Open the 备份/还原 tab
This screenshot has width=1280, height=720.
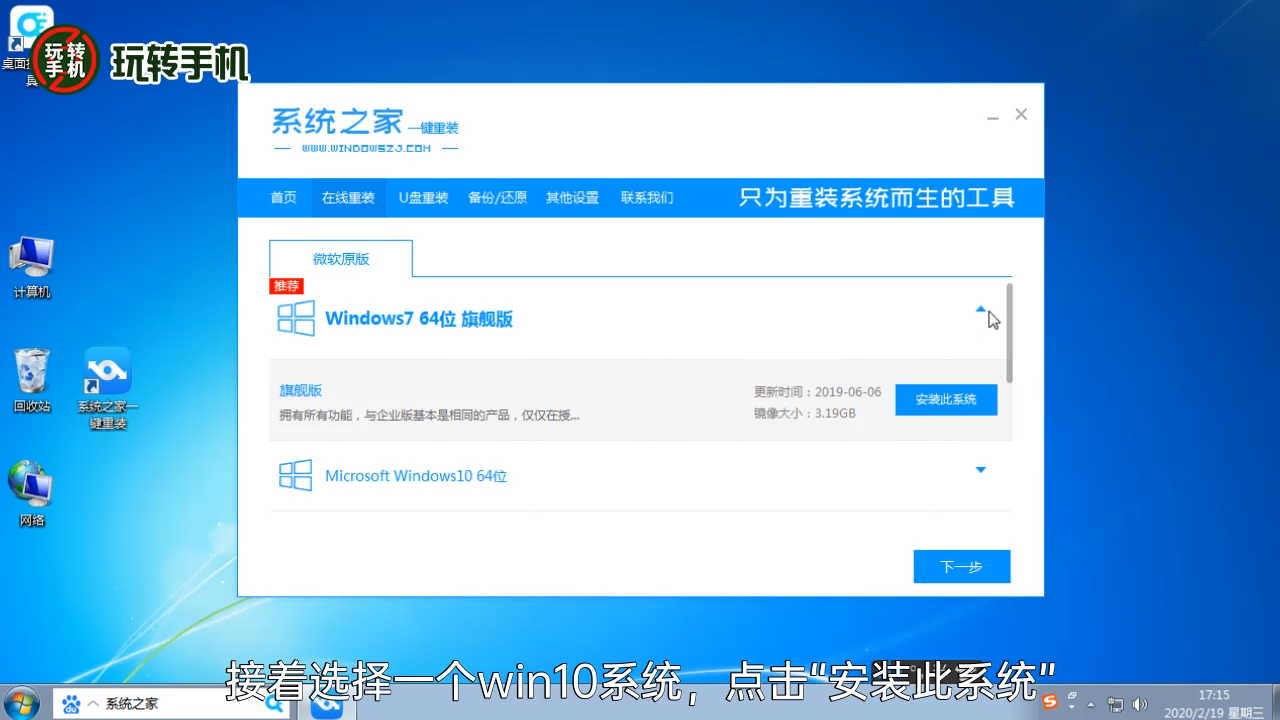pyautogui.click(x=497, y=198)
